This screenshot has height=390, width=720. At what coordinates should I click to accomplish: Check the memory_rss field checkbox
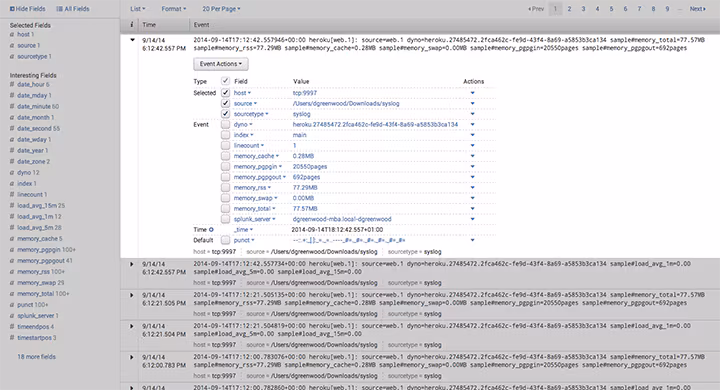point(225,187)
